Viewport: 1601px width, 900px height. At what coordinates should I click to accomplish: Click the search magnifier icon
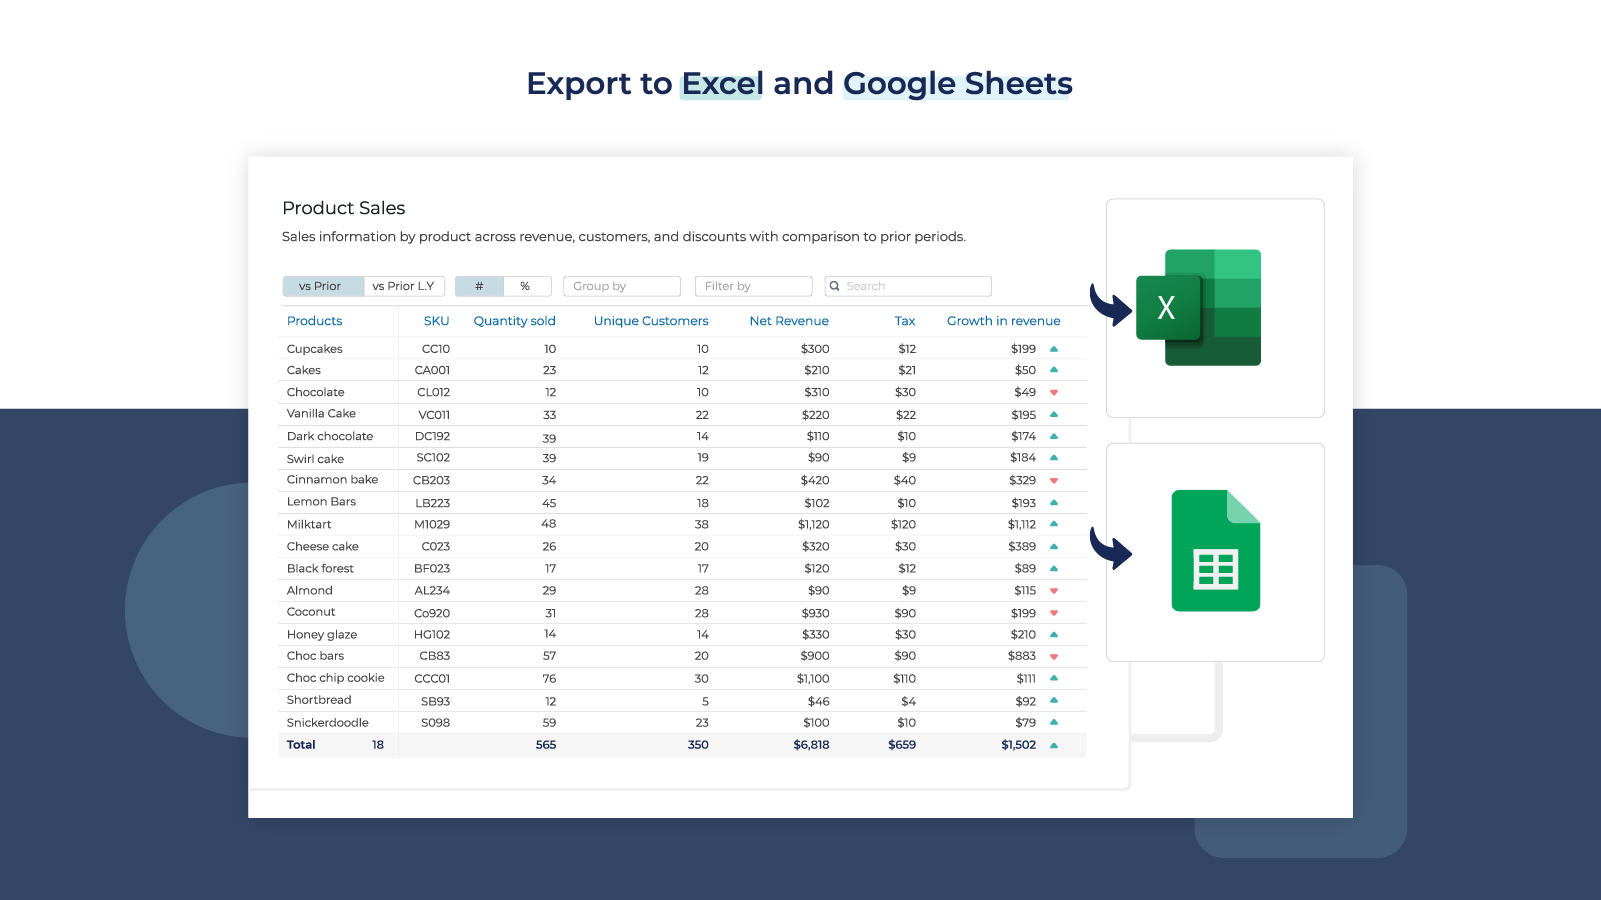(836, 286)
